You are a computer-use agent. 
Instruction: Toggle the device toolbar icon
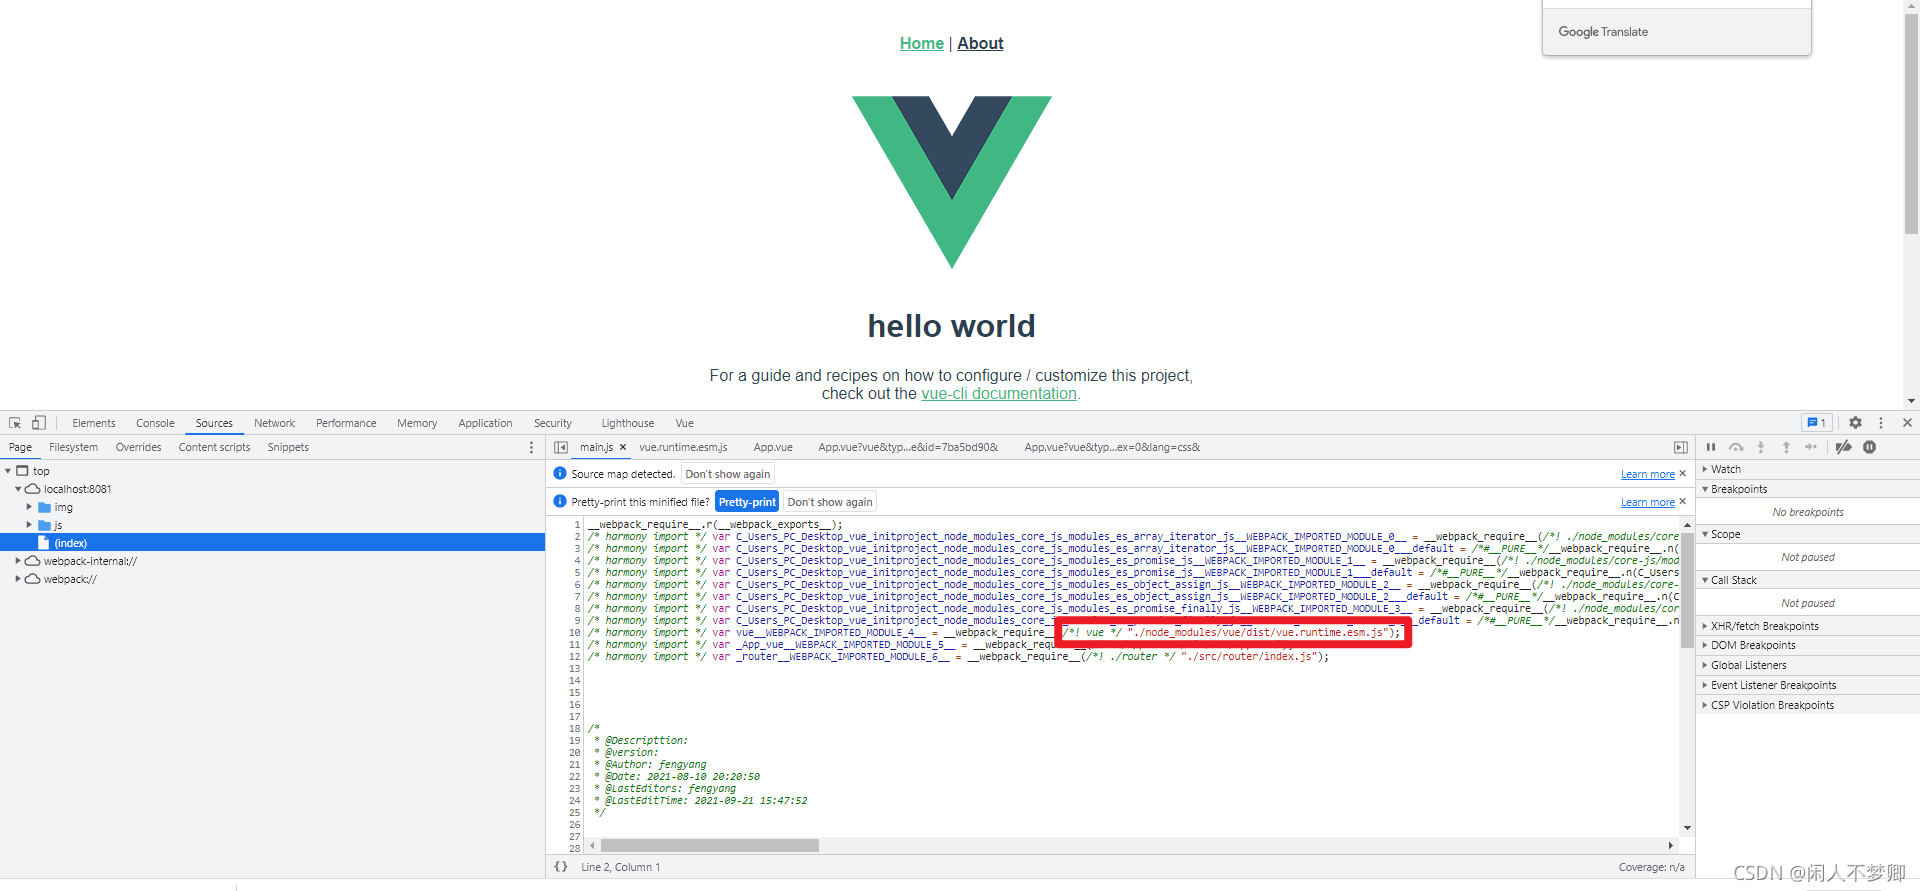[39, 423]
